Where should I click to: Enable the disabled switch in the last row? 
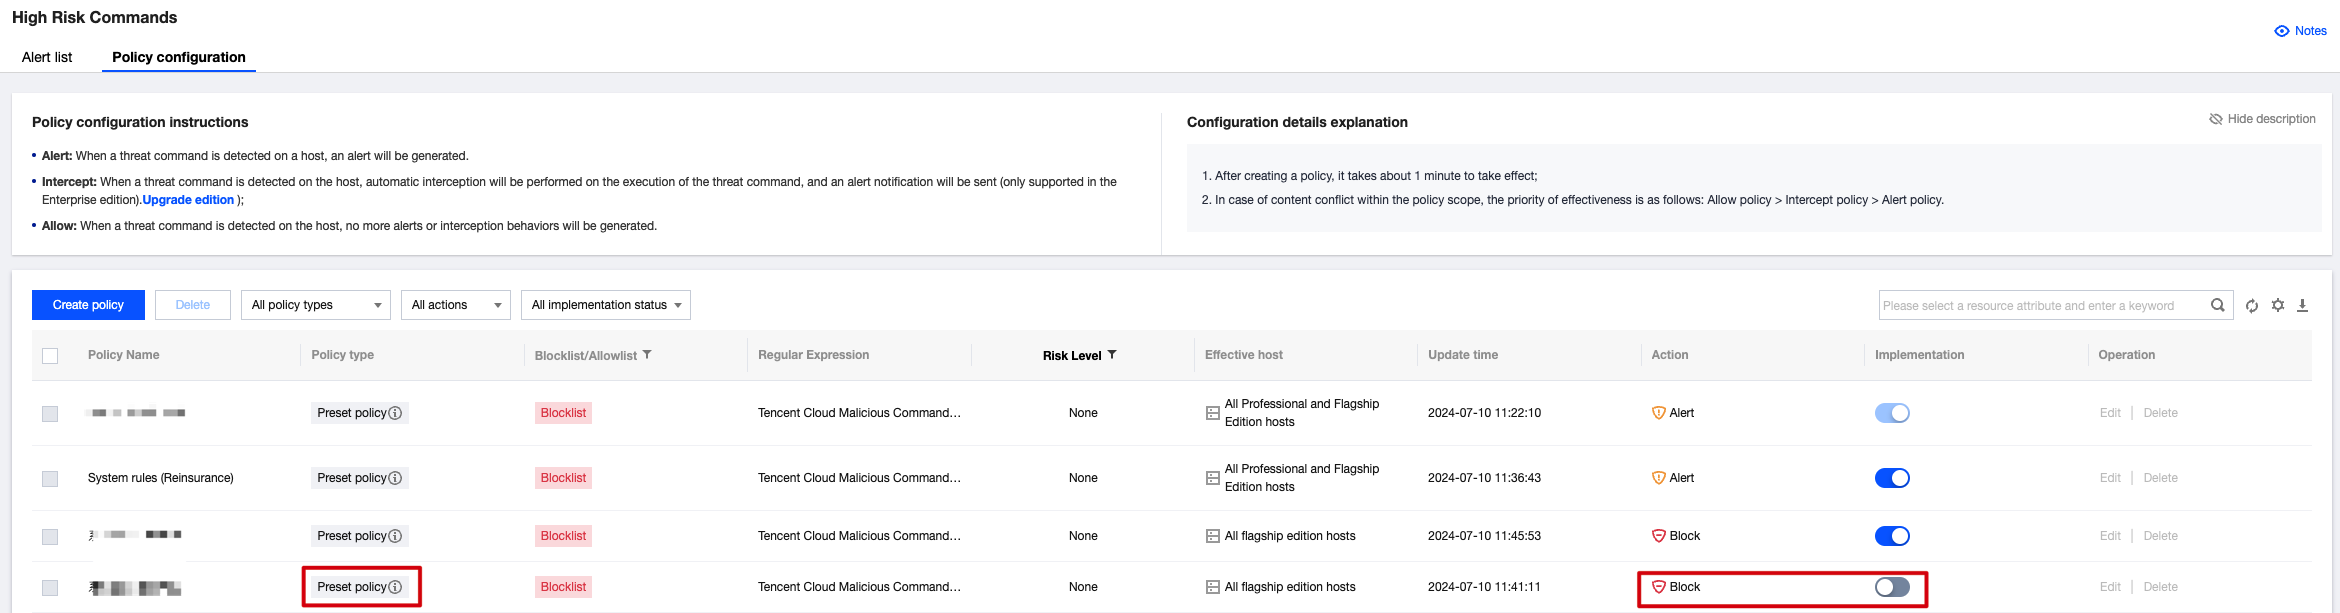click(x=1892, y=587)
